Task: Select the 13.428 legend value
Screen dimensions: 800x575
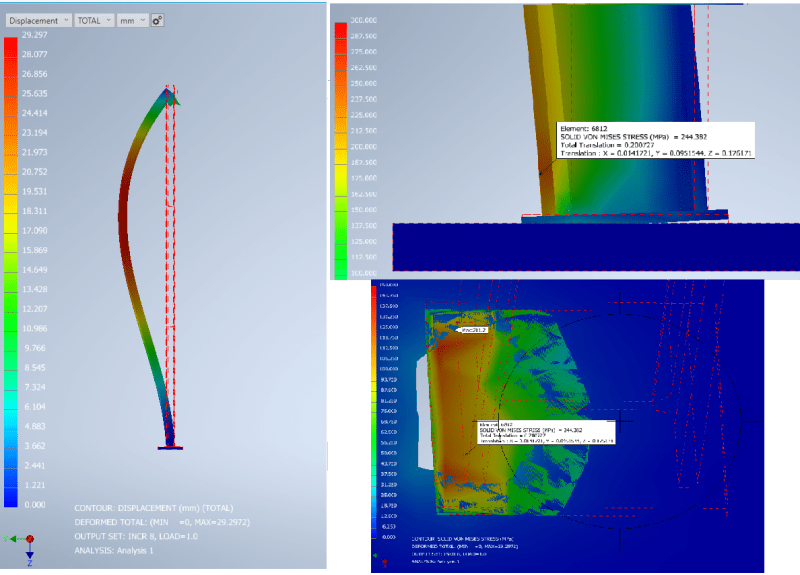Action: pos(34,289)
